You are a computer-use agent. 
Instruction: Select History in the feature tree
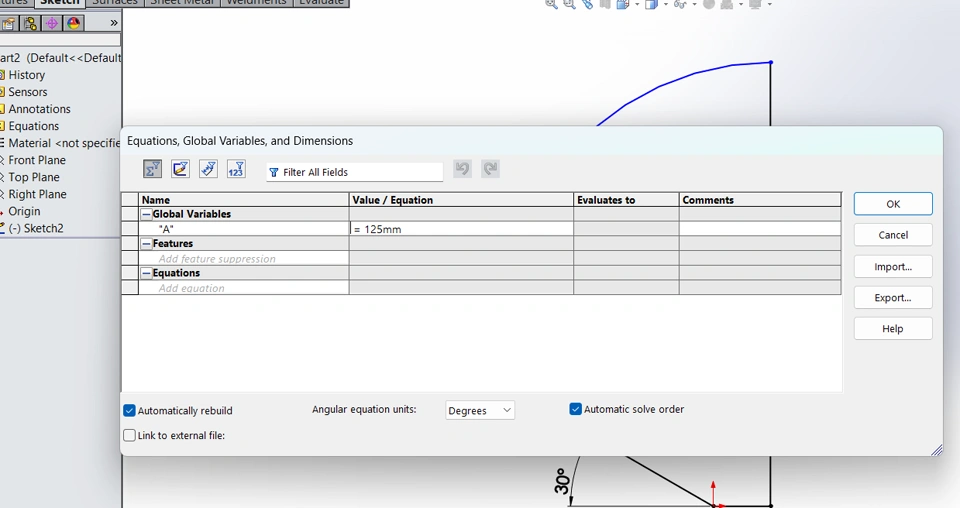pyautogui.click(x=26, y=75)
